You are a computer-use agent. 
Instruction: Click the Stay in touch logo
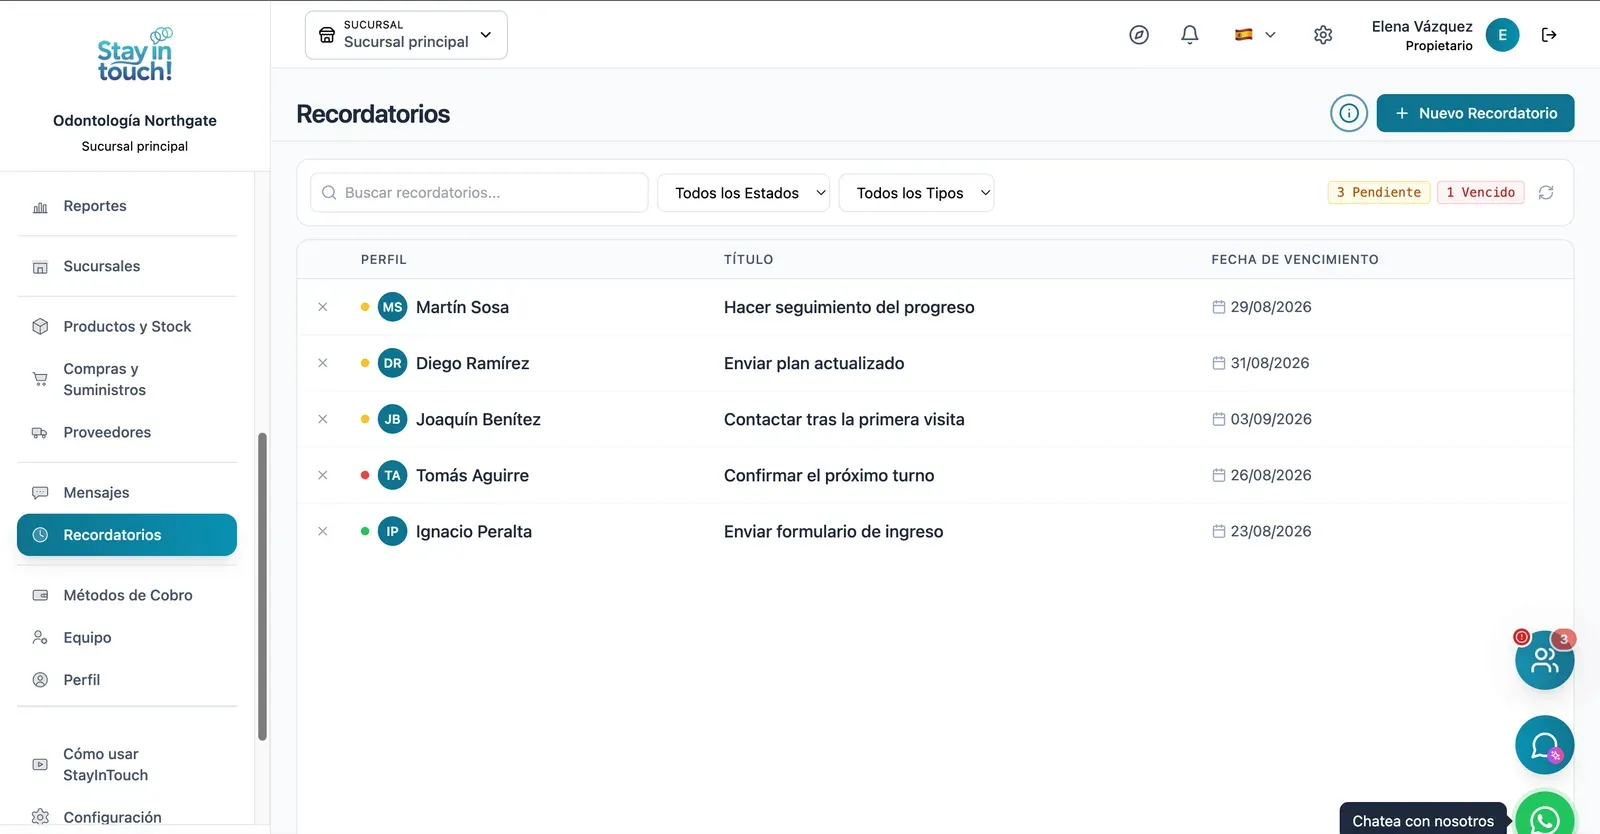[x=135, y=55]
